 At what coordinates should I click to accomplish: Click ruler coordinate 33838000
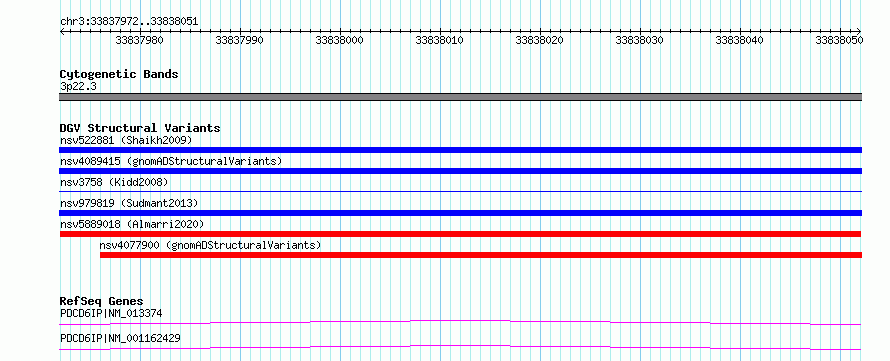point(339,40)
